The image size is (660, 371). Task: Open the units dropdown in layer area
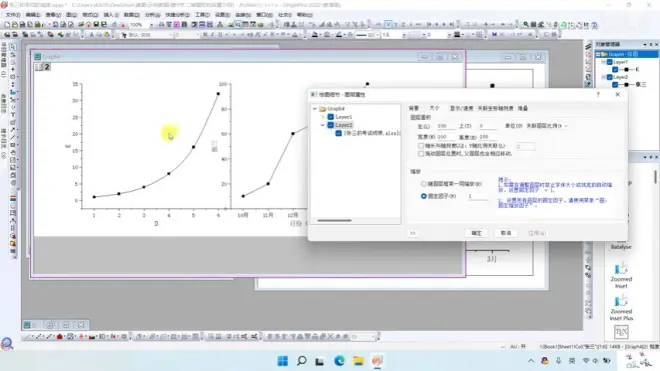pos(547,126)
